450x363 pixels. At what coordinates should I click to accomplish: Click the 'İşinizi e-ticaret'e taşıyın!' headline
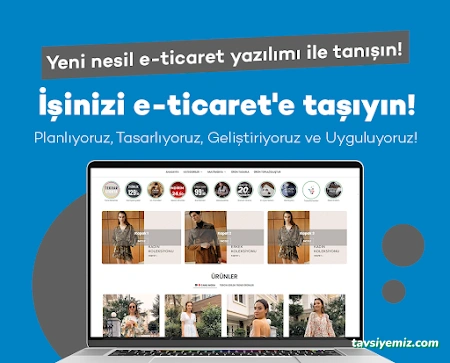(227, 103)
